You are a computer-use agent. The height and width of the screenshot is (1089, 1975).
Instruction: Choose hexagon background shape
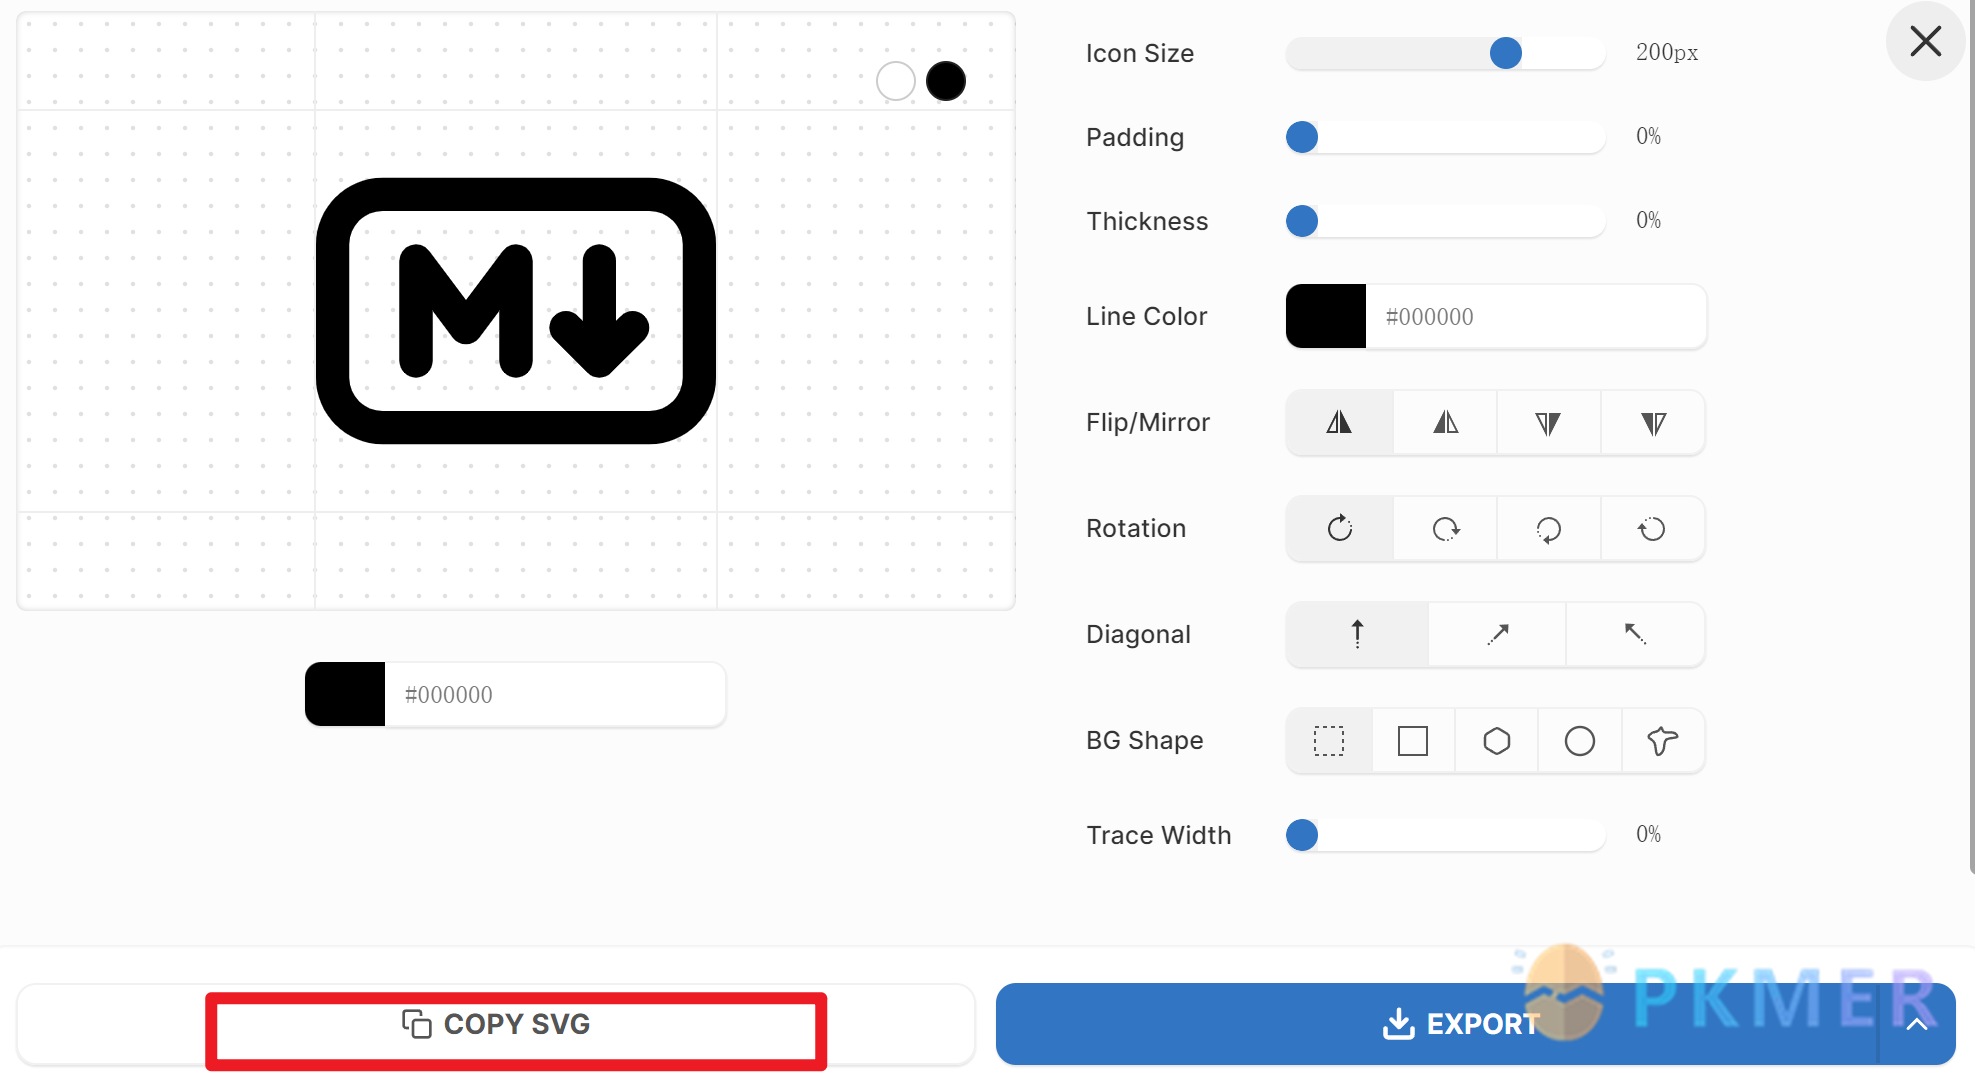1496,741
